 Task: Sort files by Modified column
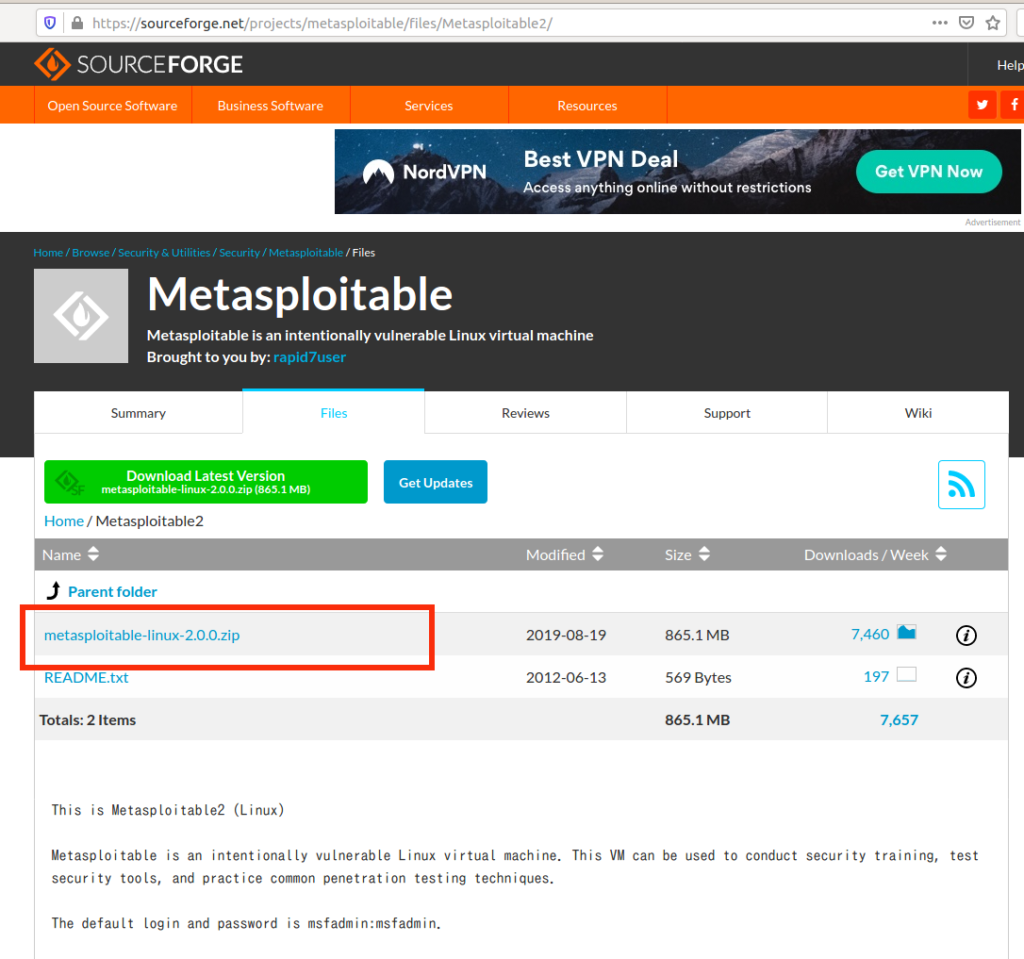(x=564, y=555)
